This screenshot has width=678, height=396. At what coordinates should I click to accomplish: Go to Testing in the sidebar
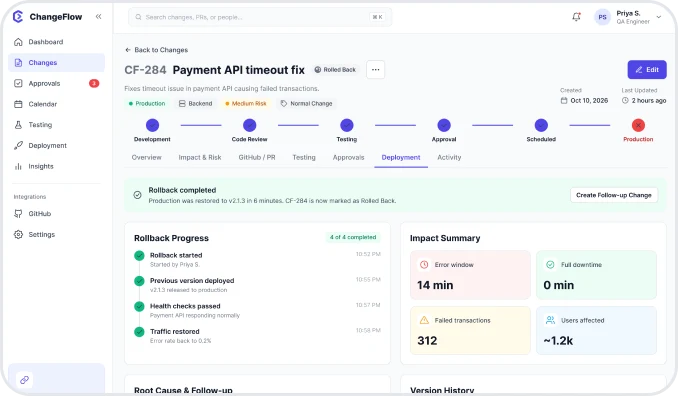(x=56, y=125)
